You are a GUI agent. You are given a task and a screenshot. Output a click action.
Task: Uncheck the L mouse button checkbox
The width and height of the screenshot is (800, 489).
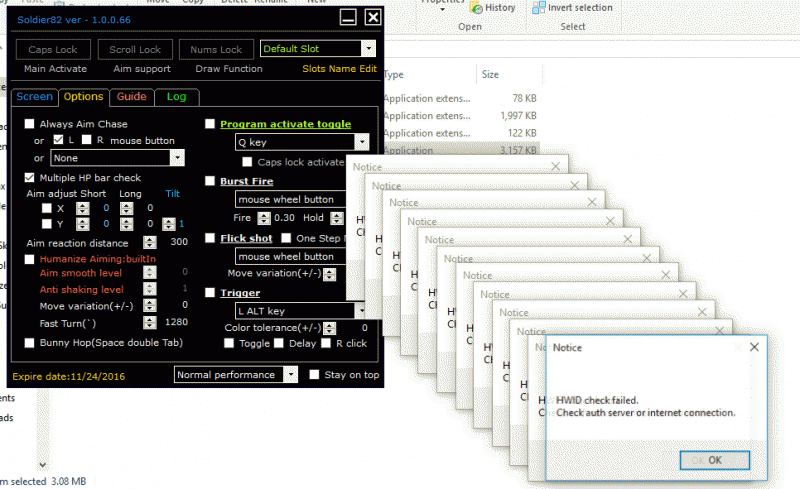tap(58, 139)
